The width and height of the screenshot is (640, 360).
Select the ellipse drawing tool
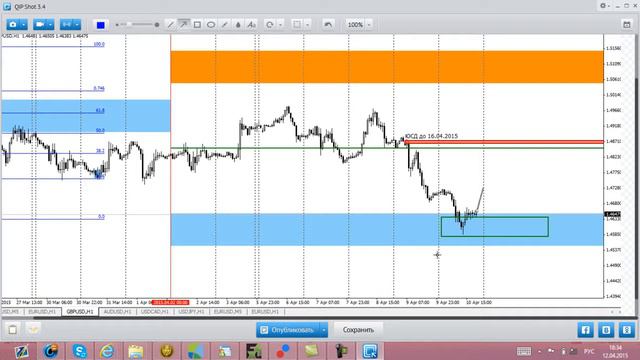pos(211,25)
